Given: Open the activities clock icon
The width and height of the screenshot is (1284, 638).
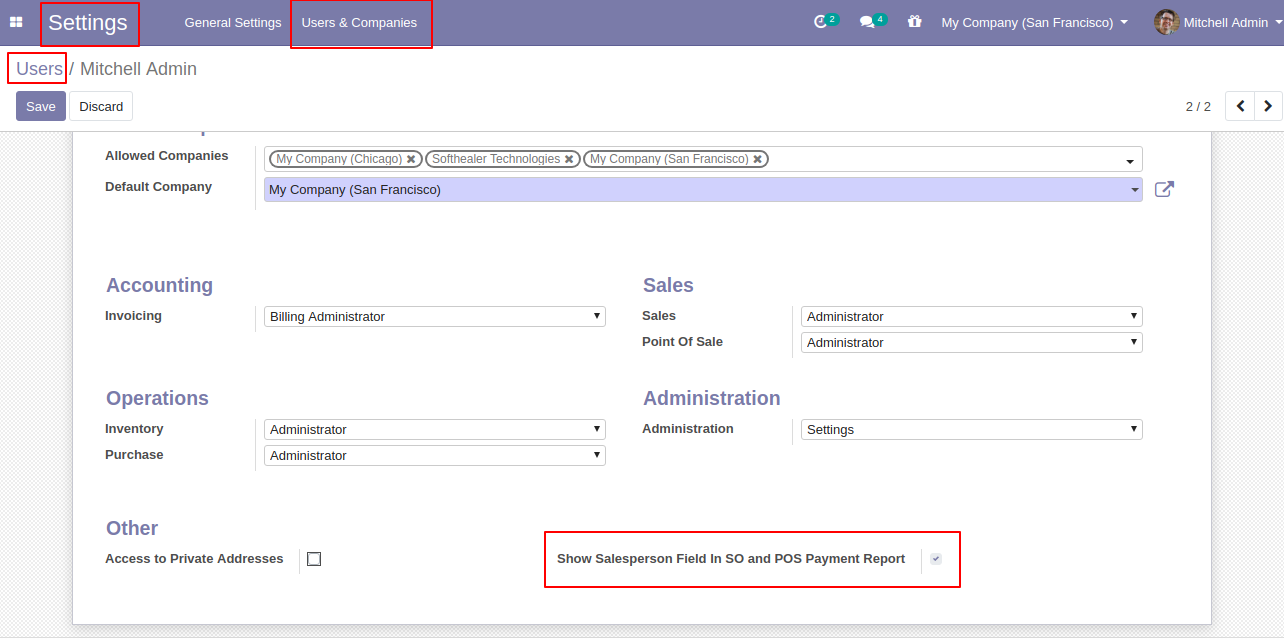Looking at the screenshot, I should tap(821, 22).
